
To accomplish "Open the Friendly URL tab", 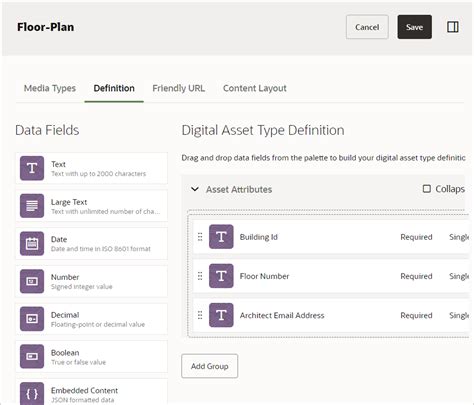I will pos(178,88).
